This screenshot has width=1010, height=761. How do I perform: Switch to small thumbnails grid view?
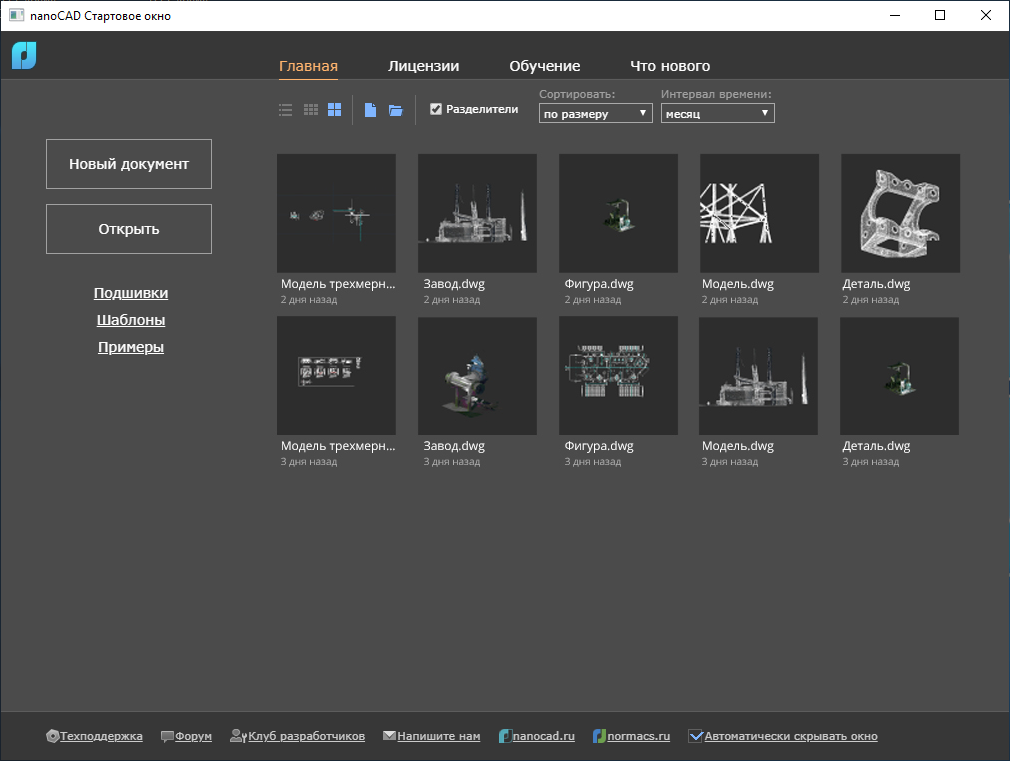pos(311,110)
